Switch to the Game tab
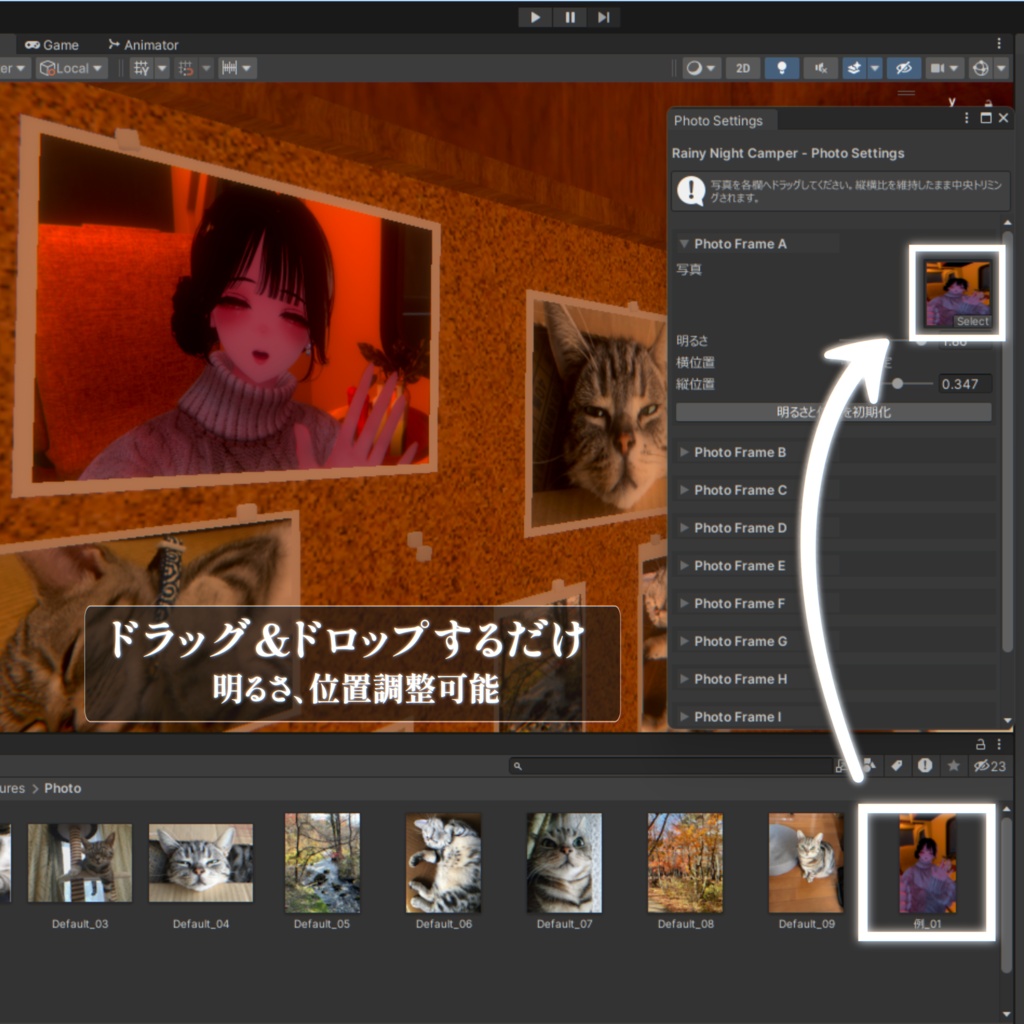The image size is (1024, 1024). pos(52,45)
